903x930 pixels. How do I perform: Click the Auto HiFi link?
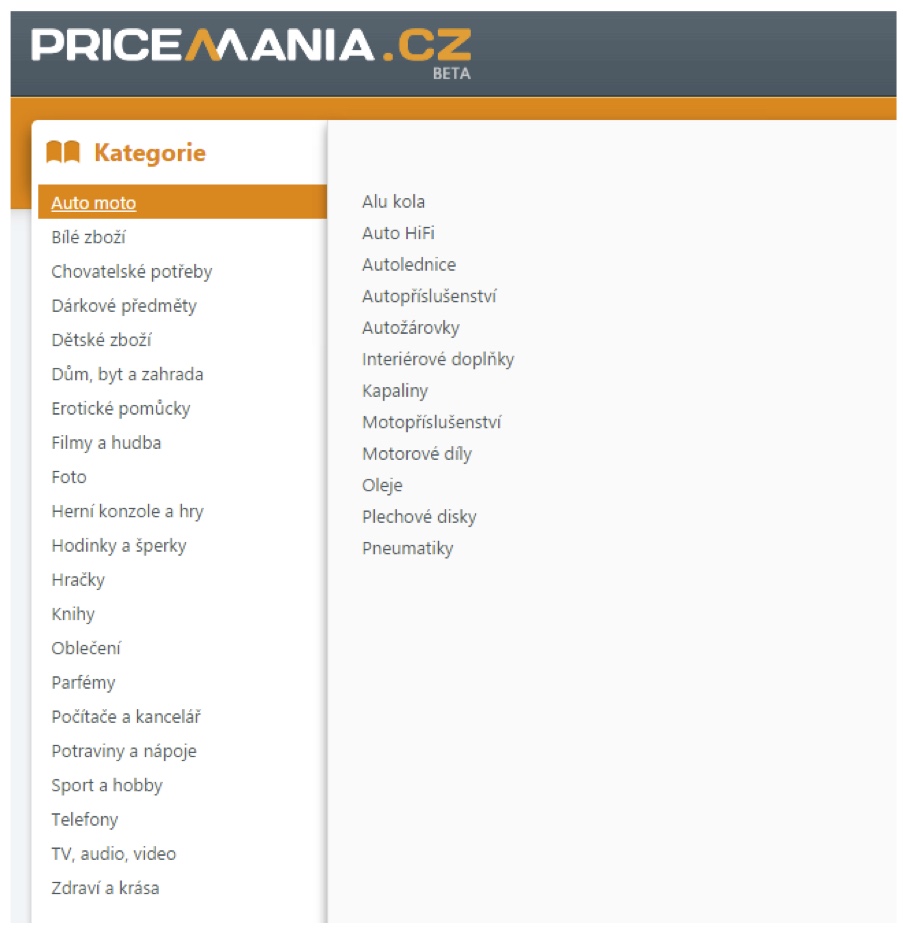398,233
